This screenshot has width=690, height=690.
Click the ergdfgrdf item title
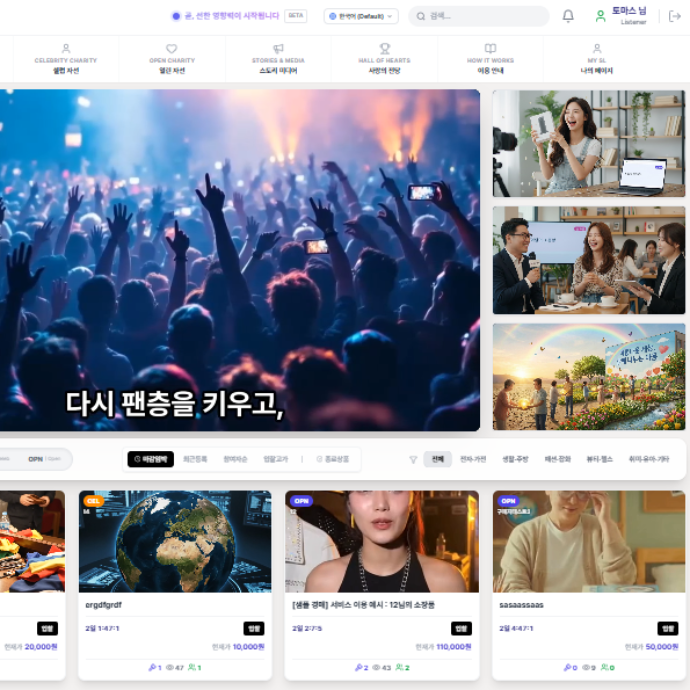pyautogui.click(x=103, y=605)
